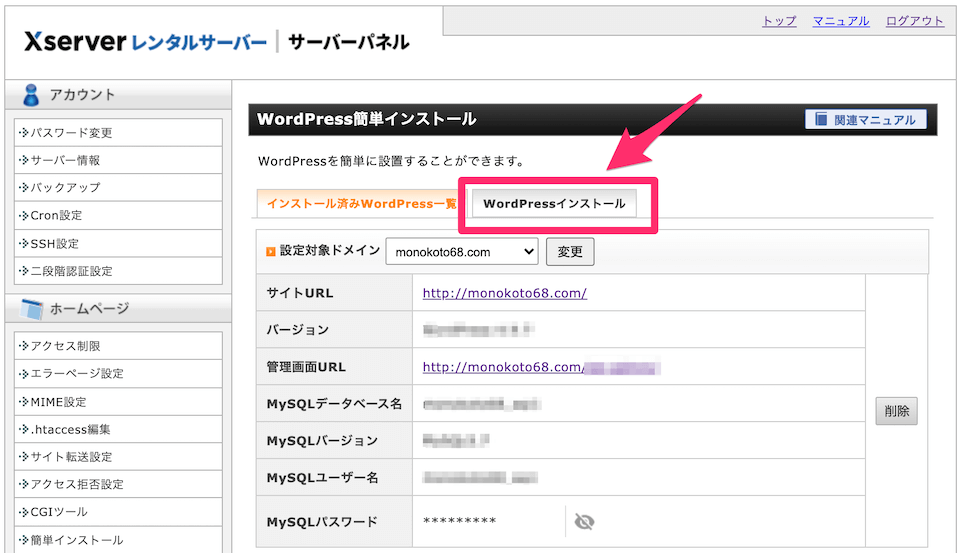Click the MySQLバージョン label
Viewport: 960px width, 553px height.
(x=322, y=440)
